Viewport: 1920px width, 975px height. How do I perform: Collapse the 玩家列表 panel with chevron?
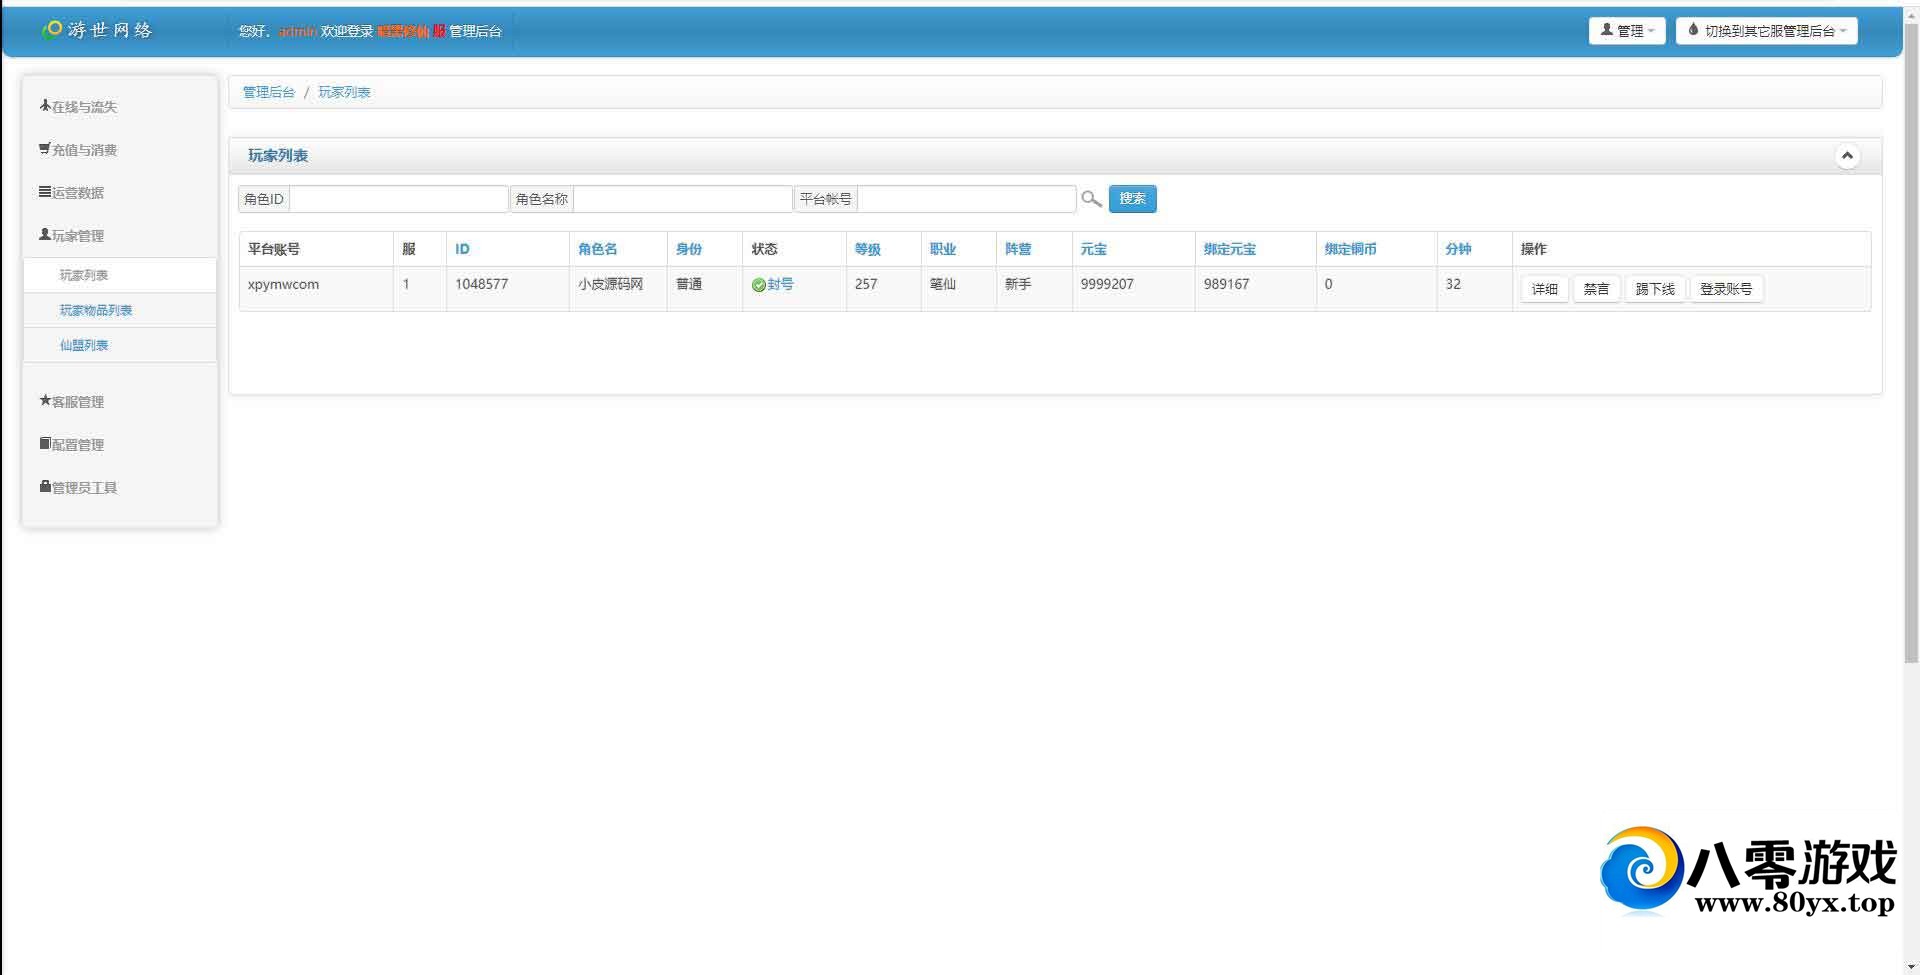coord(1847,156)
